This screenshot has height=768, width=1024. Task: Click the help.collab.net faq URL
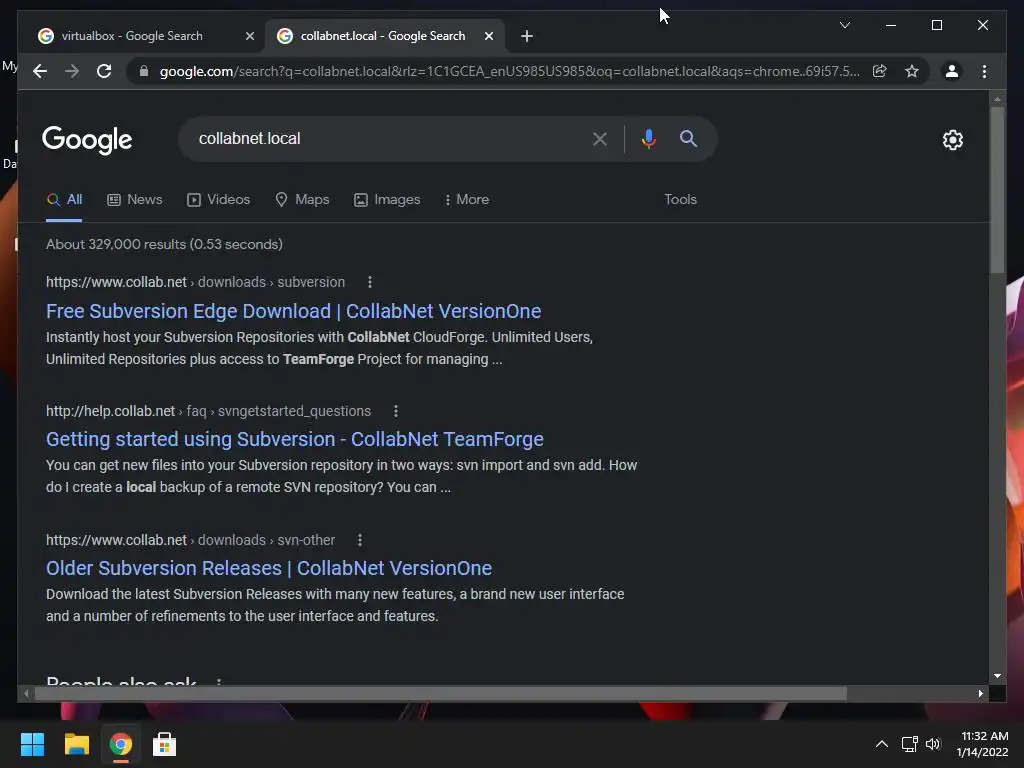[208, 411]
